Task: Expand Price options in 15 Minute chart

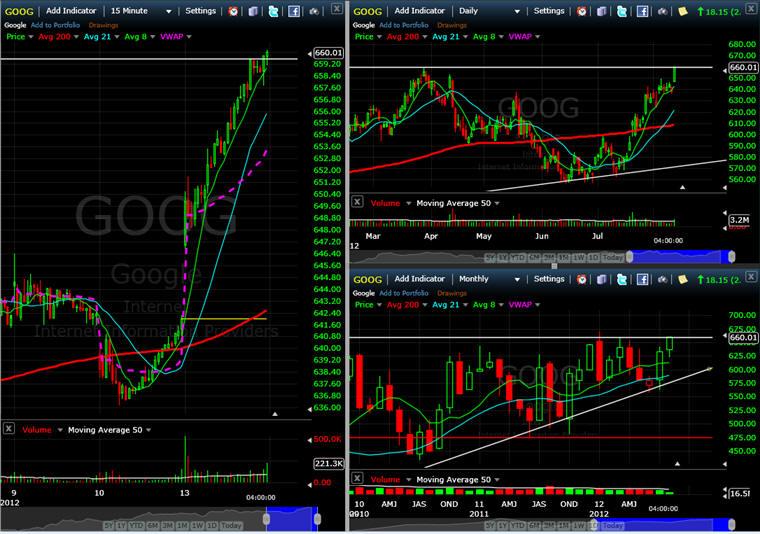Action: 31,37
